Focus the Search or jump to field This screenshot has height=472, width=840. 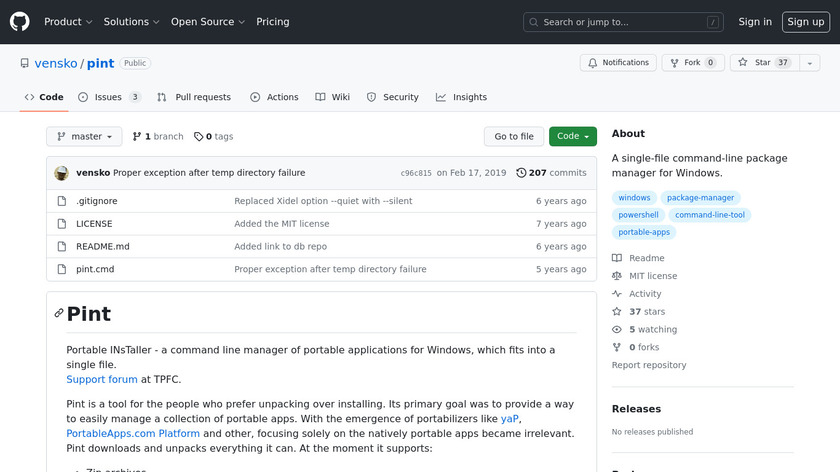click(623, 22)
